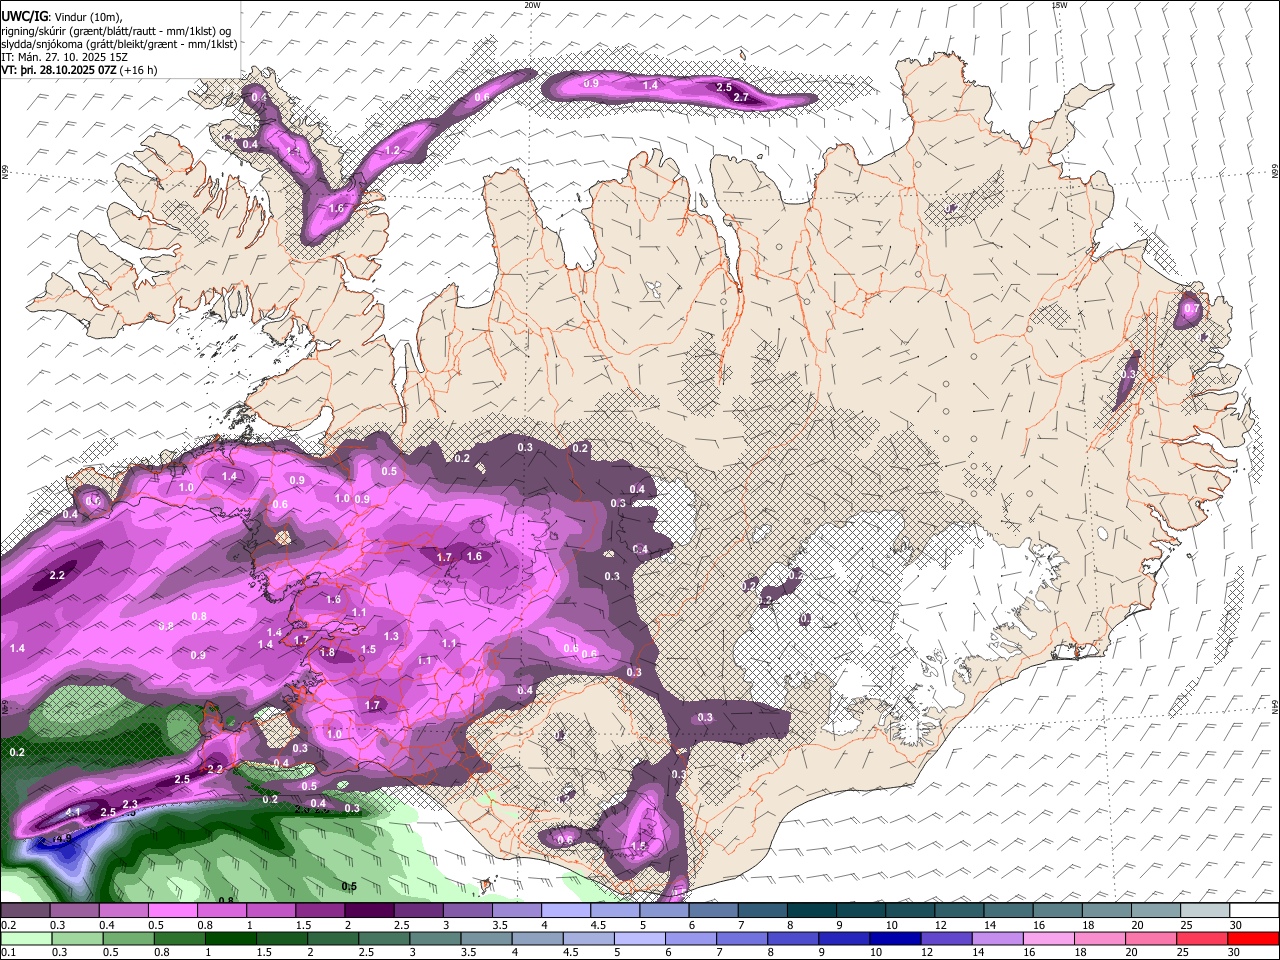Click the "15W" longitude label
The height and width of the screenshot is (960, 1280).
1059,5
